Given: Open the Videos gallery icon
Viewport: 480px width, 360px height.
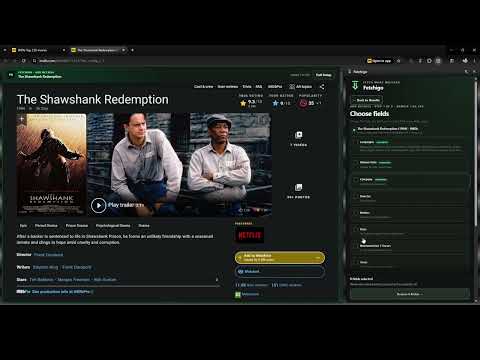Looking at the screenshot, I should pyautogui.click(x=298, y=135).
